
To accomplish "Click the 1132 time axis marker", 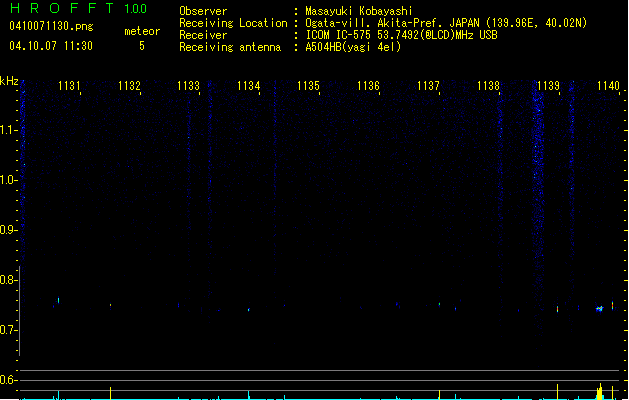I will 129,86.
